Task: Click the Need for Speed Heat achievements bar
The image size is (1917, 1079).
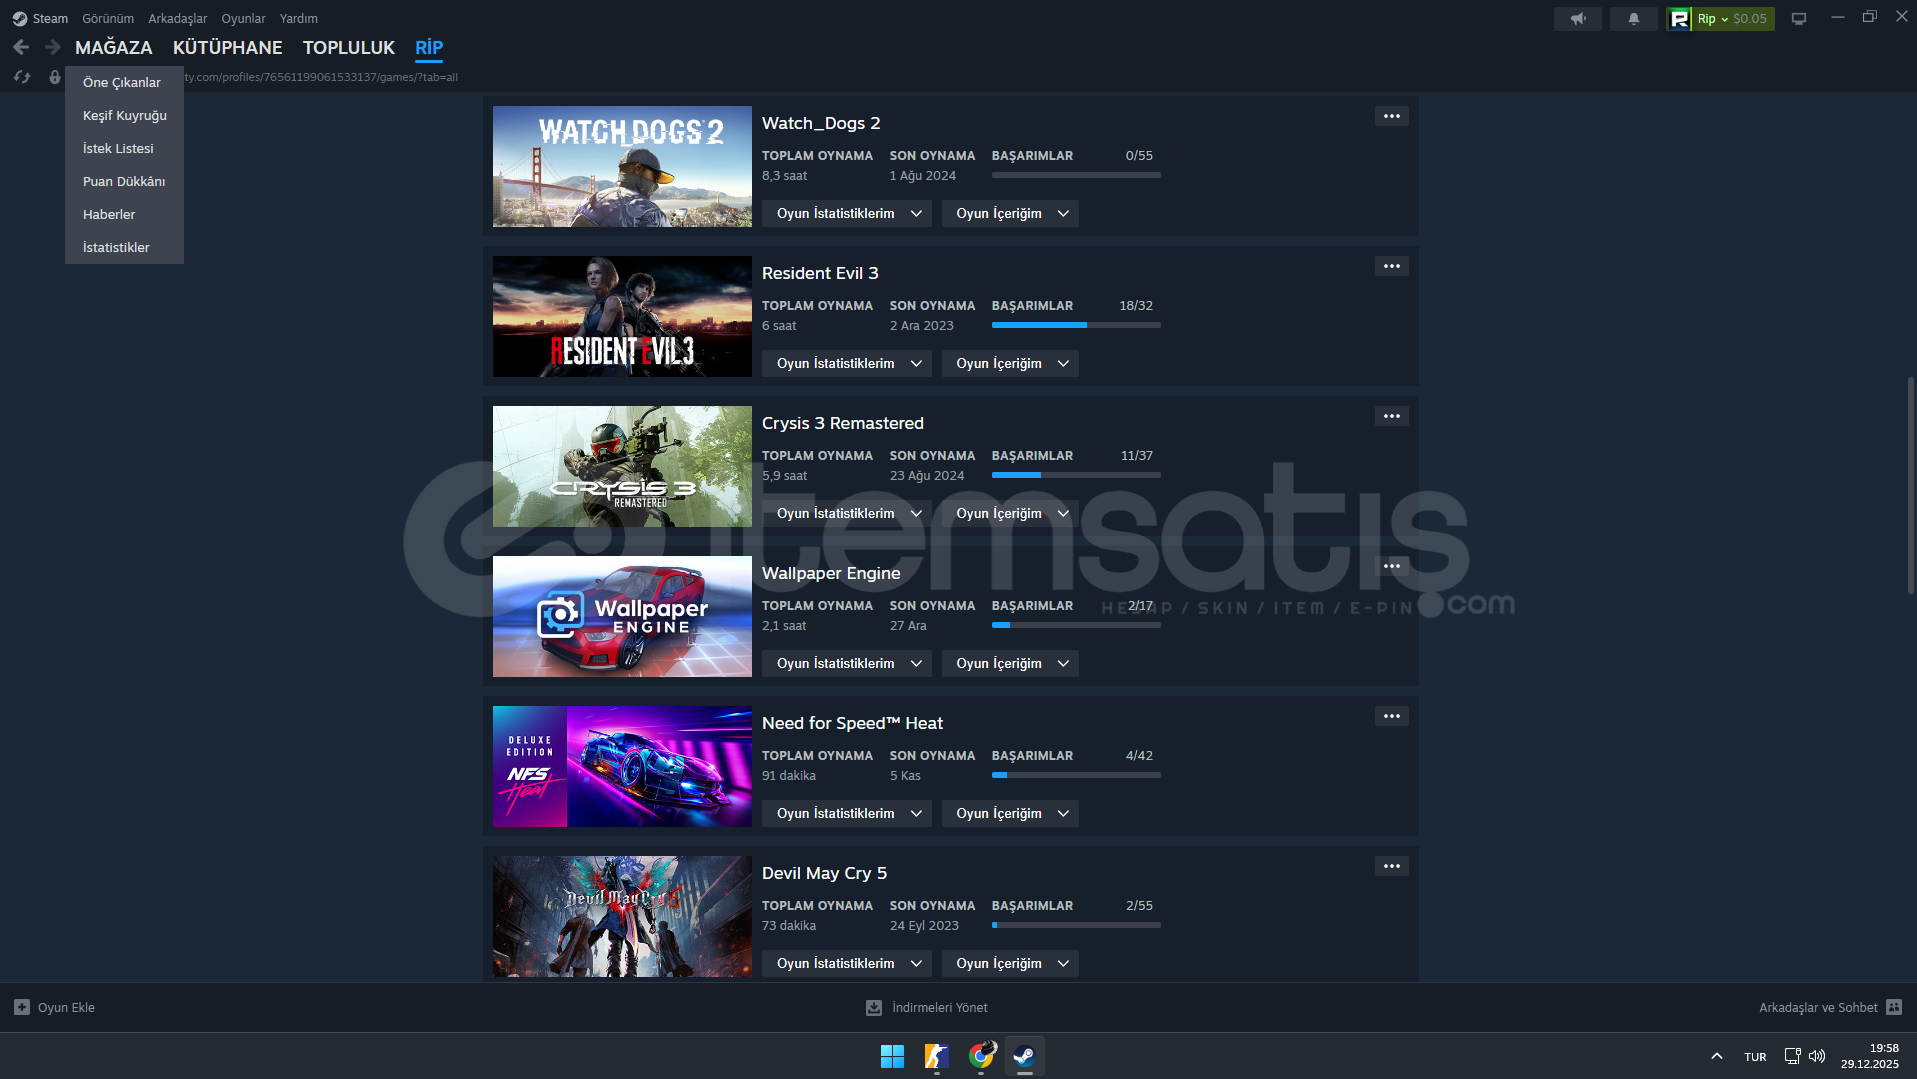Action: [1076, 775]
